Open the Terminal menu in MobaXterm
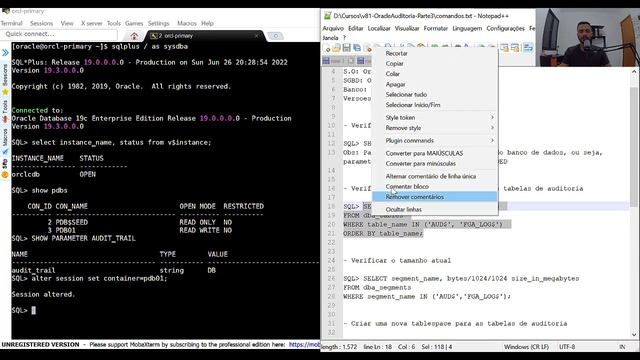Screen dimensions: 640x360 click(x=11, y=23)
